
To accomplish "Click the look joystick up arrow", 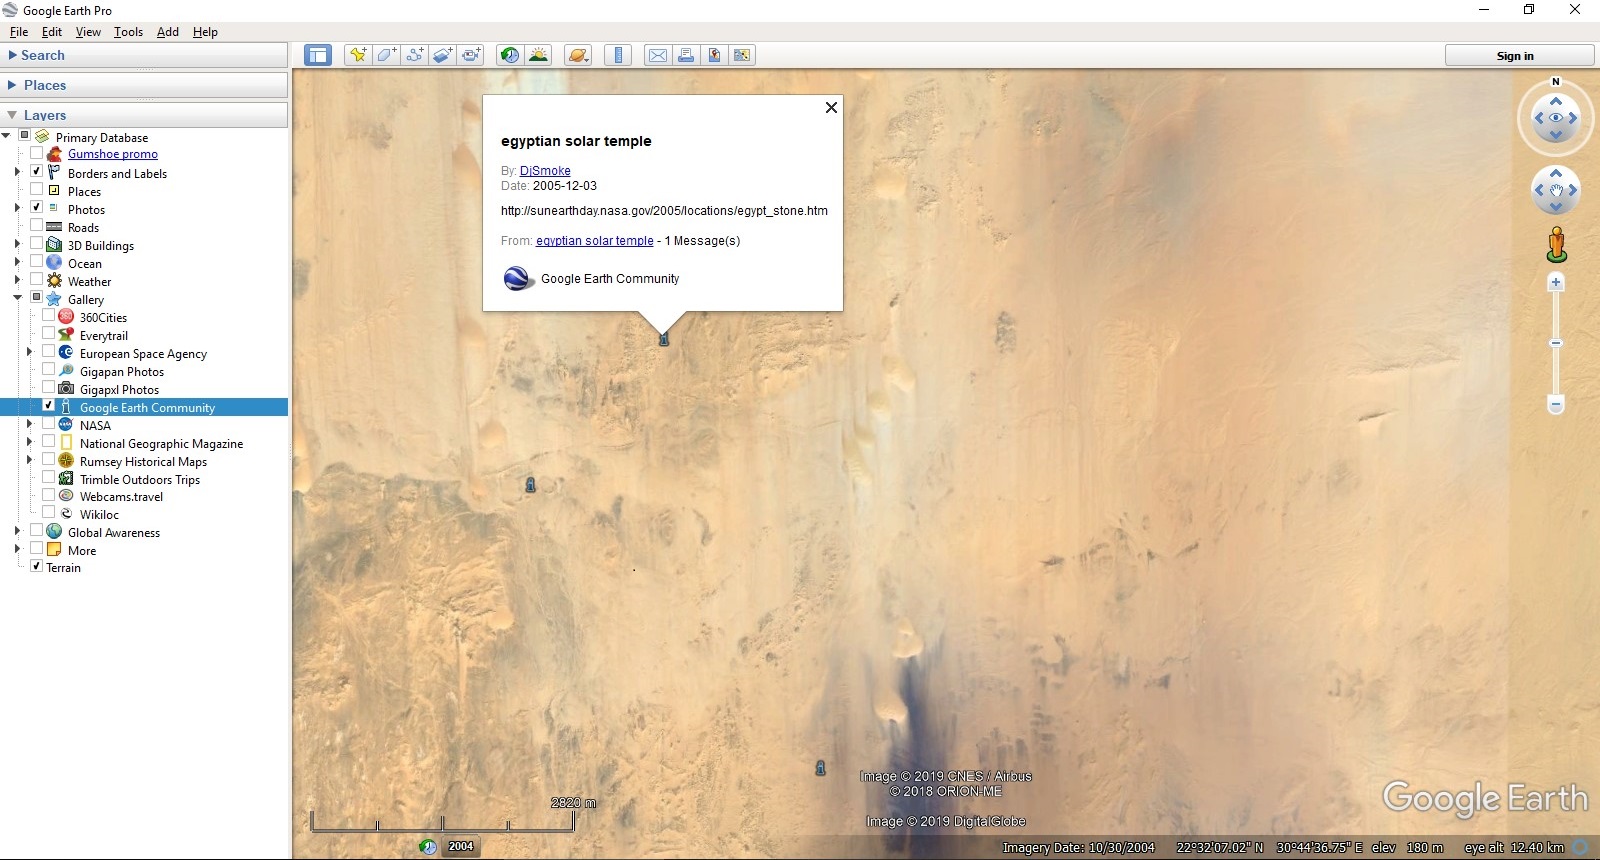I will [1555, 101].
